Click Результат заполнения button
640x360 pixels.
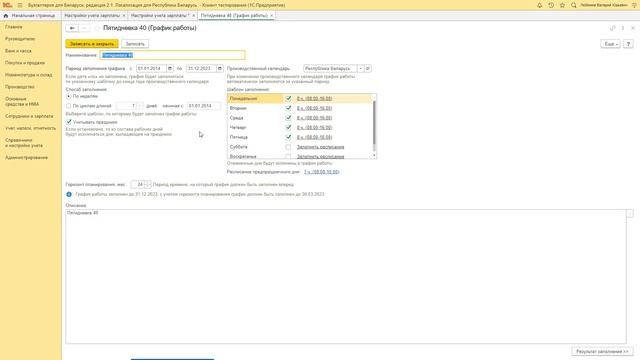tap(602, 351)
